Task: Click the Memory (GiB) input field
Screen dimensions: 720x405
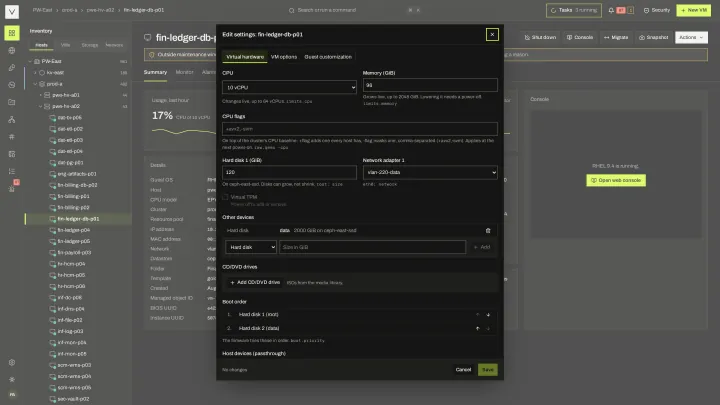Action: 430,85
